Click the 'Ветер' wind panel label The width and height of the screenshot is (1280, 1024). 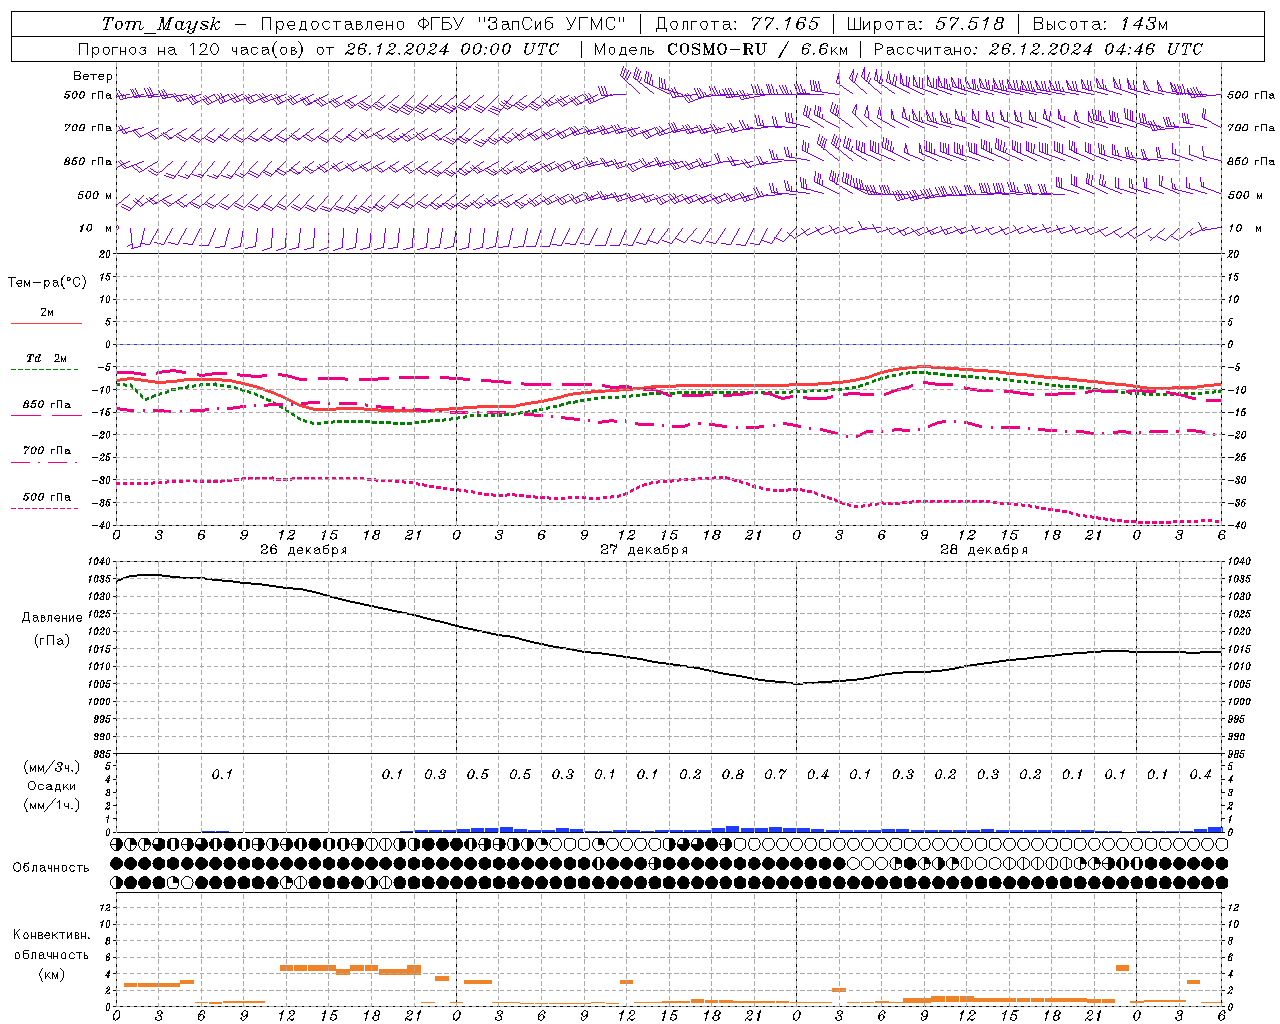(93, 76)
